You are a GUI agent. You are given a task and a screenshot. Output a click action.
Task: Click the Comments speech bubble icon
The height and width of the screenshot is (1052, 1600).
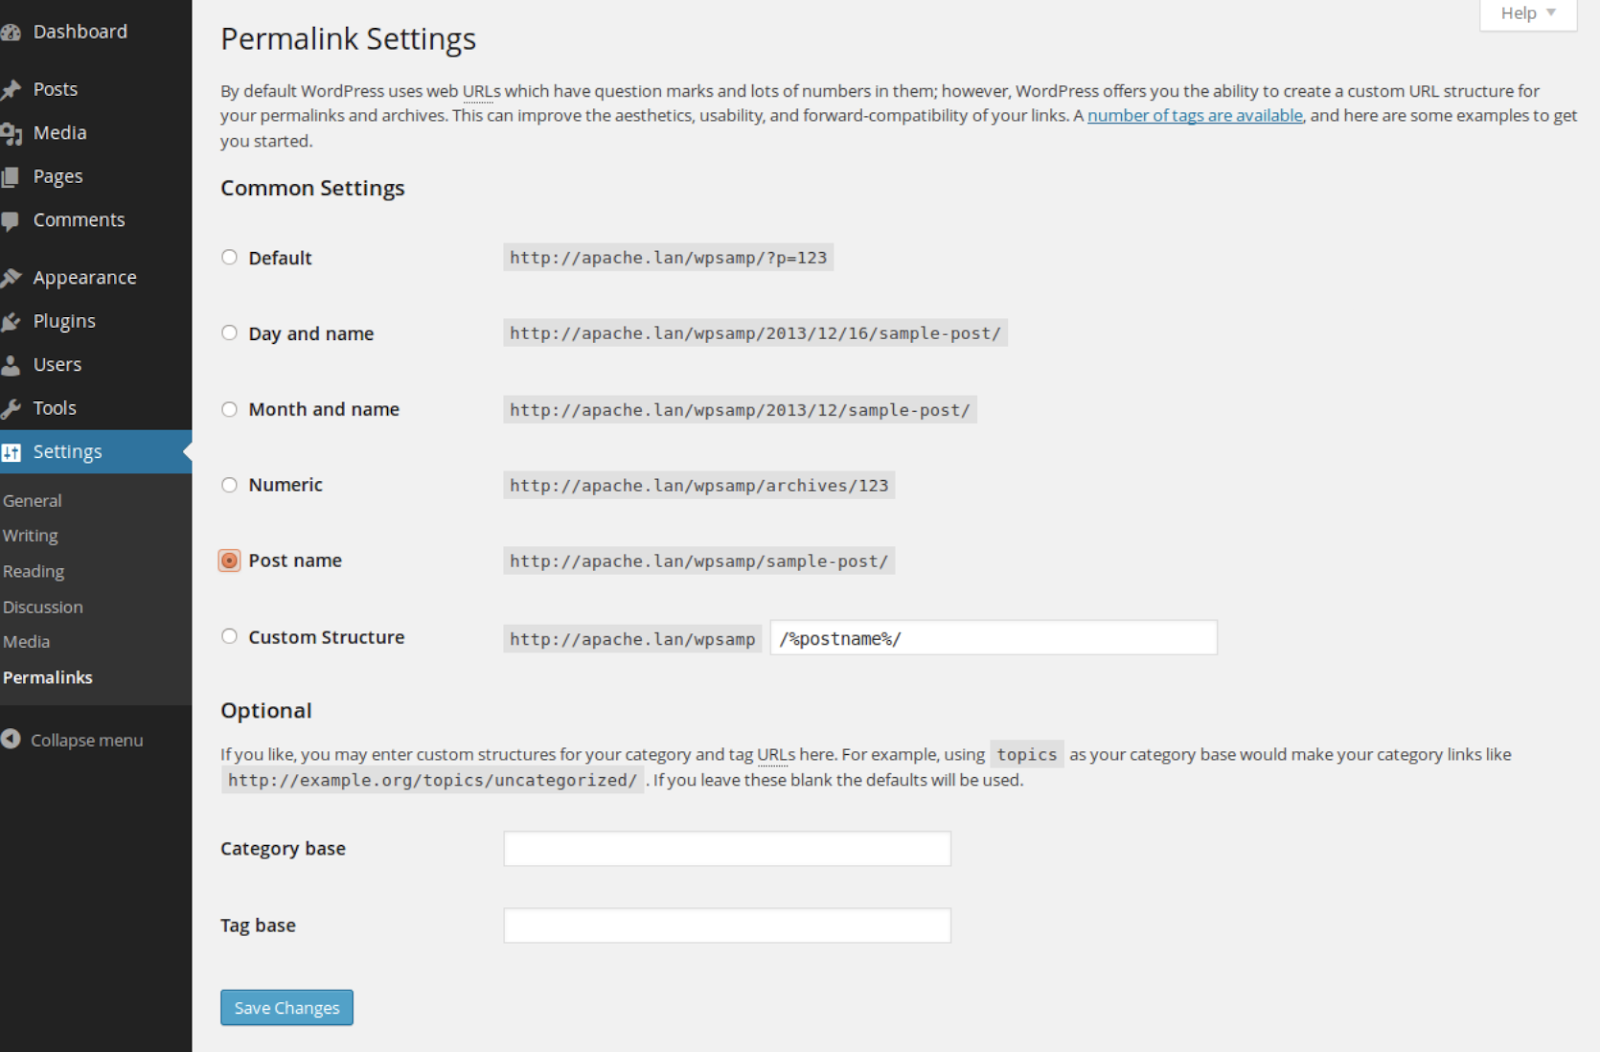click(x=11, y=220)
